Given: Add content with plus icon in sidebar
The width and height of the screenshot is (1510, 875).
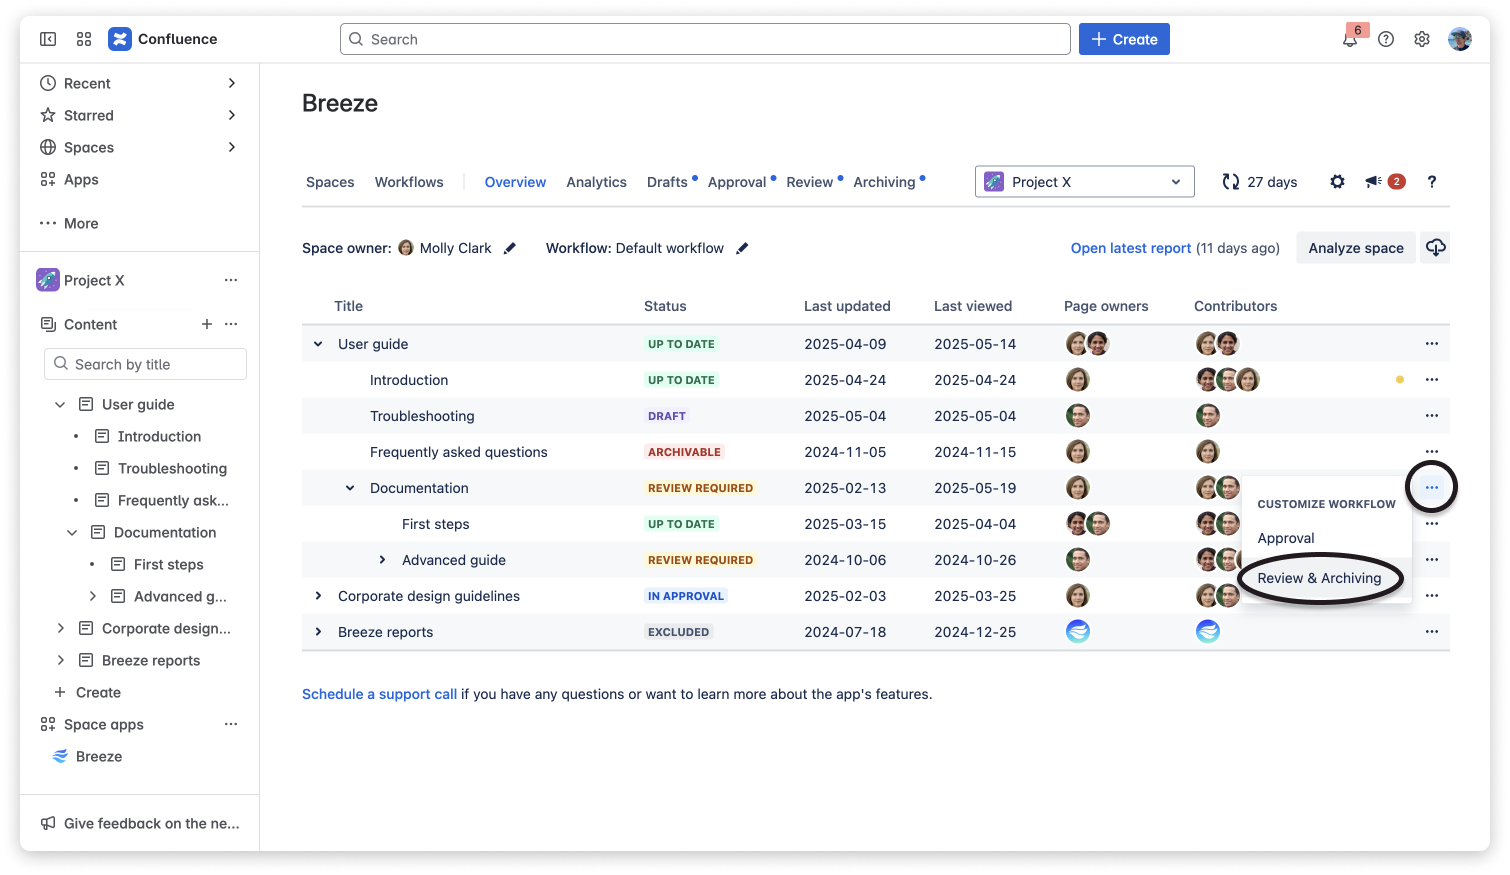Looking at the screenshot, I should click(x=207, y=324).
